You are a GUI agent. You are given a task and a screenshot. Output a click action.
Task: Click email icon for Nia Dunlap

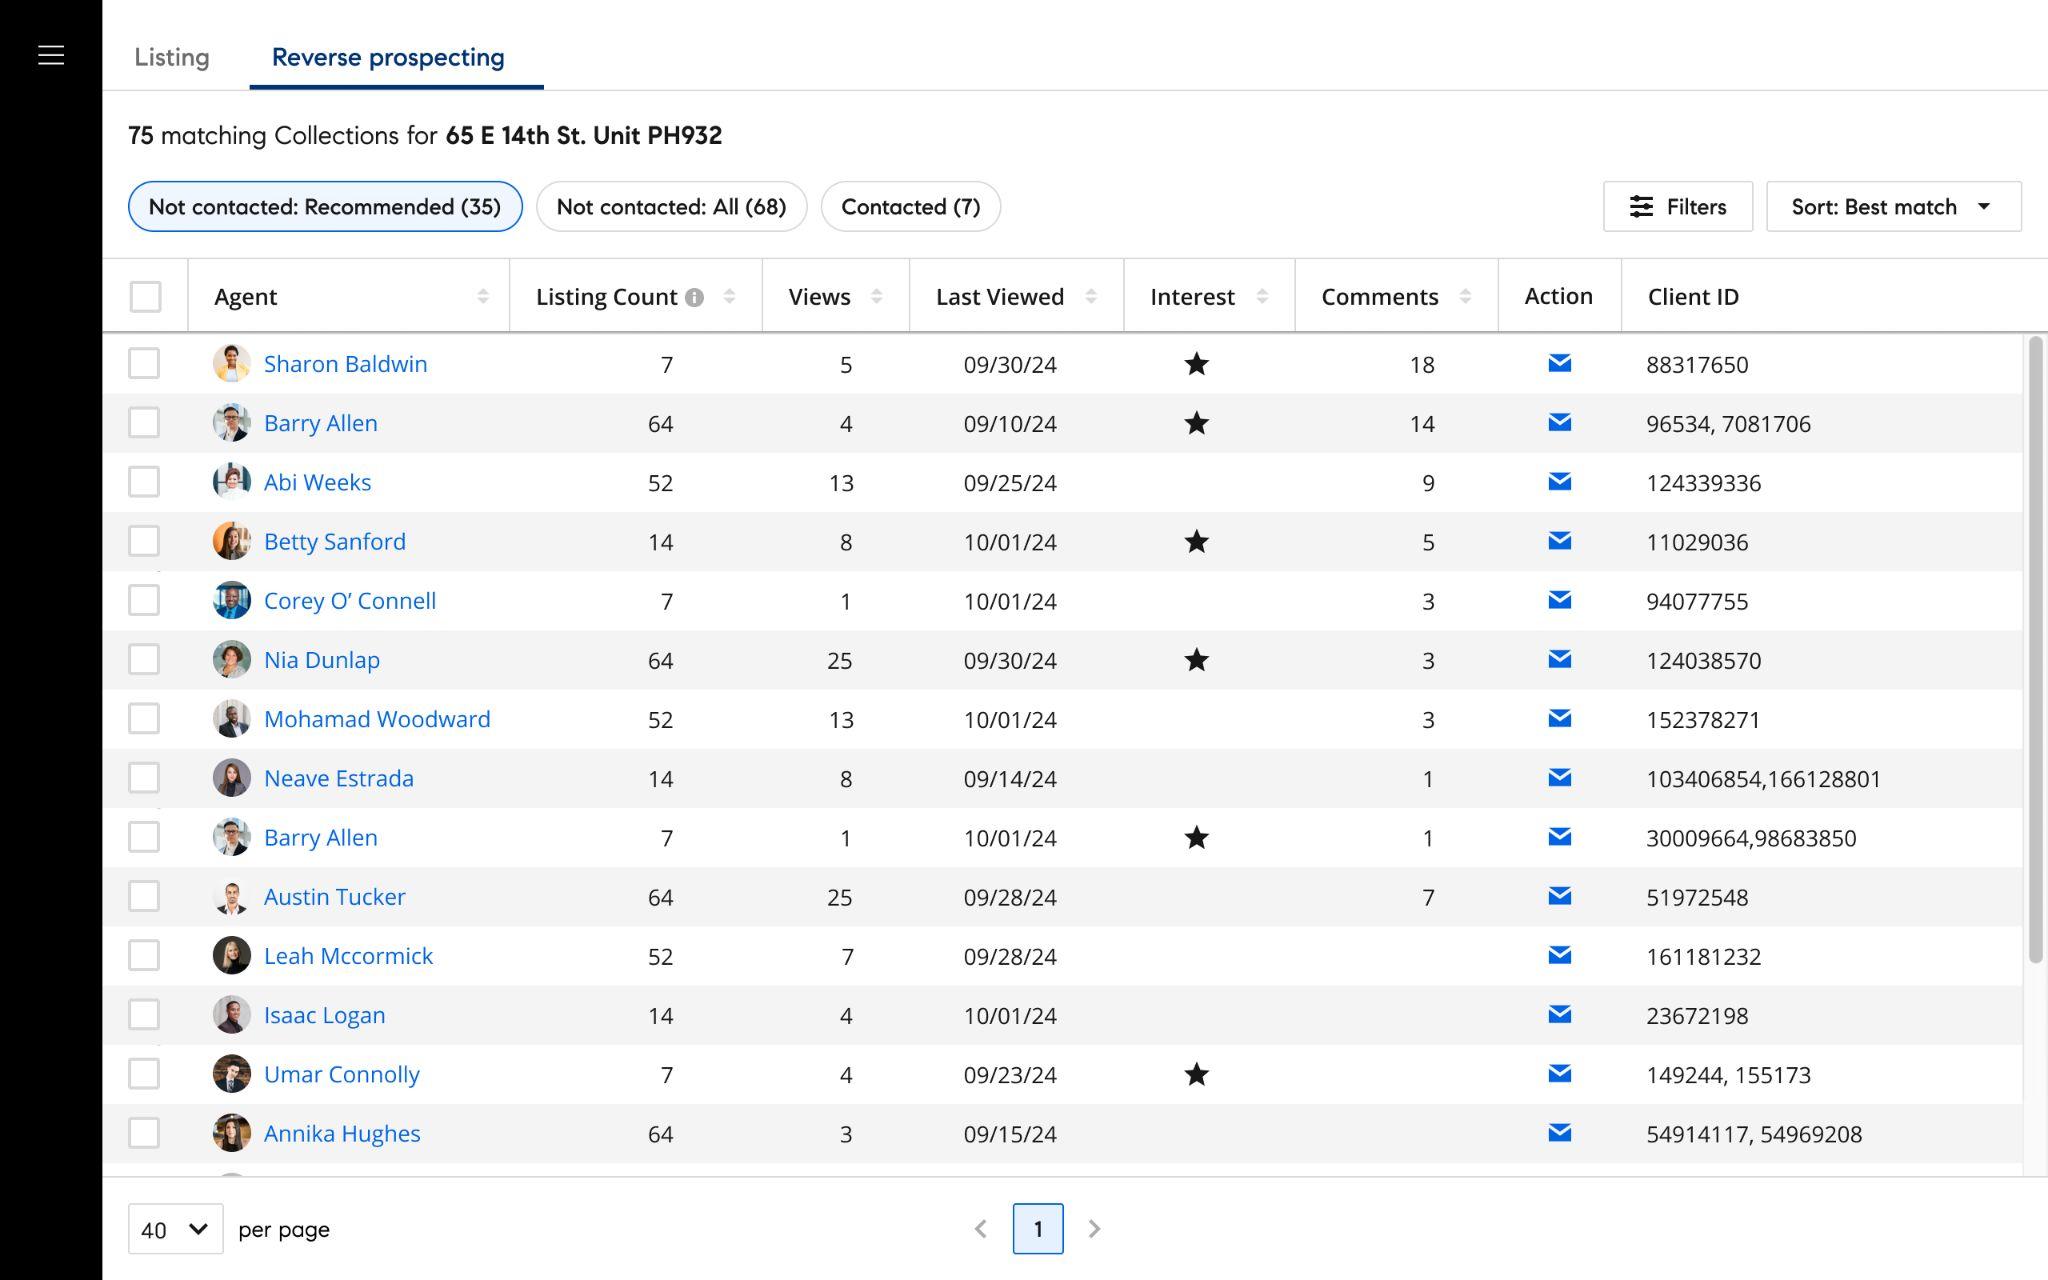(1559, 659)
